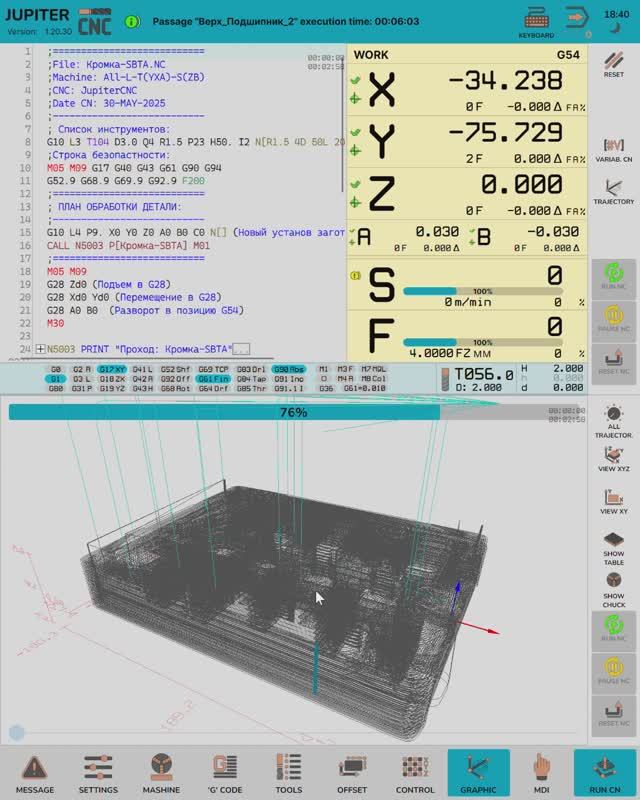Click the spindle S 100% override bar
This screenshot has width=640, height=800.
pos(482,291)
